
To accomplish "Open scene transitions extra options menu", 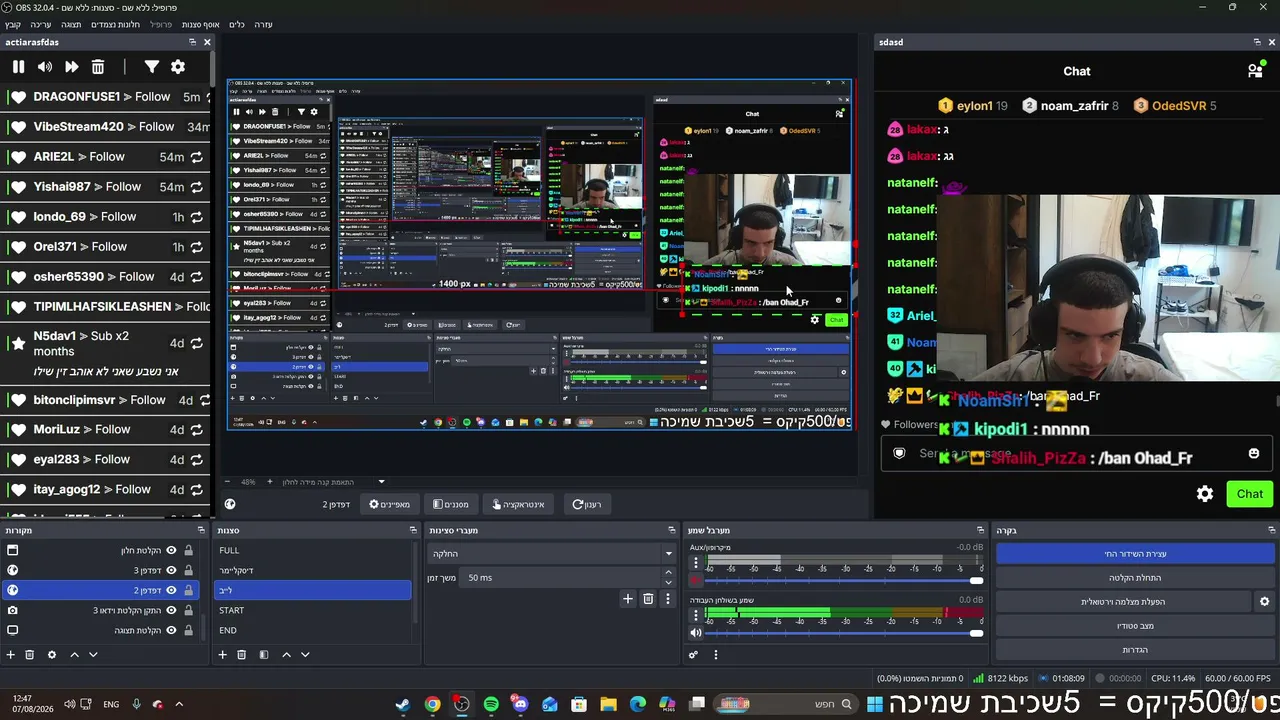I will click(x=668, y=599).
